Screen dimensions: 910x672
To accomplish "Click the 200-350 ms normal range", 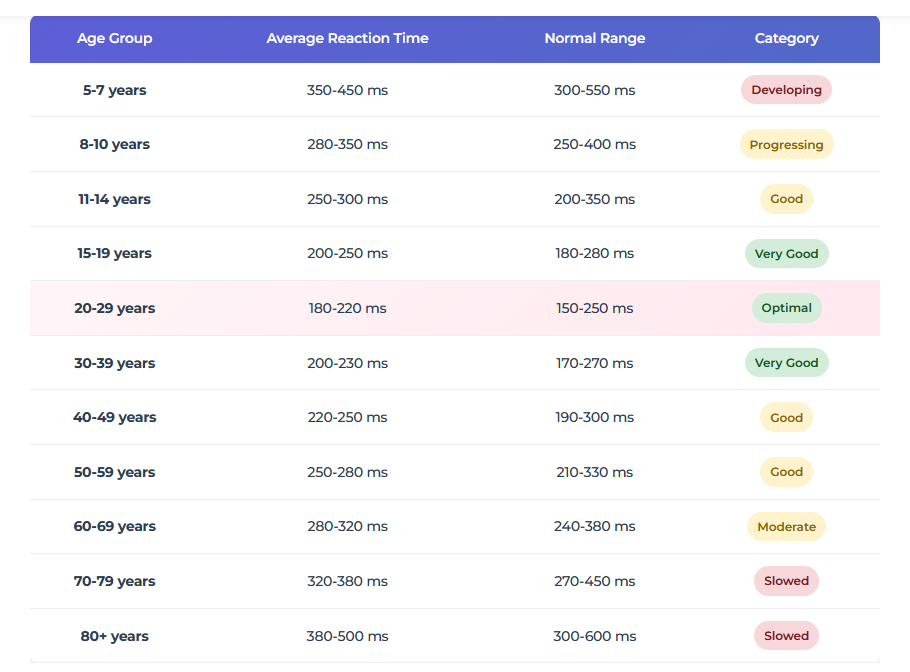I will coord(594,199).
